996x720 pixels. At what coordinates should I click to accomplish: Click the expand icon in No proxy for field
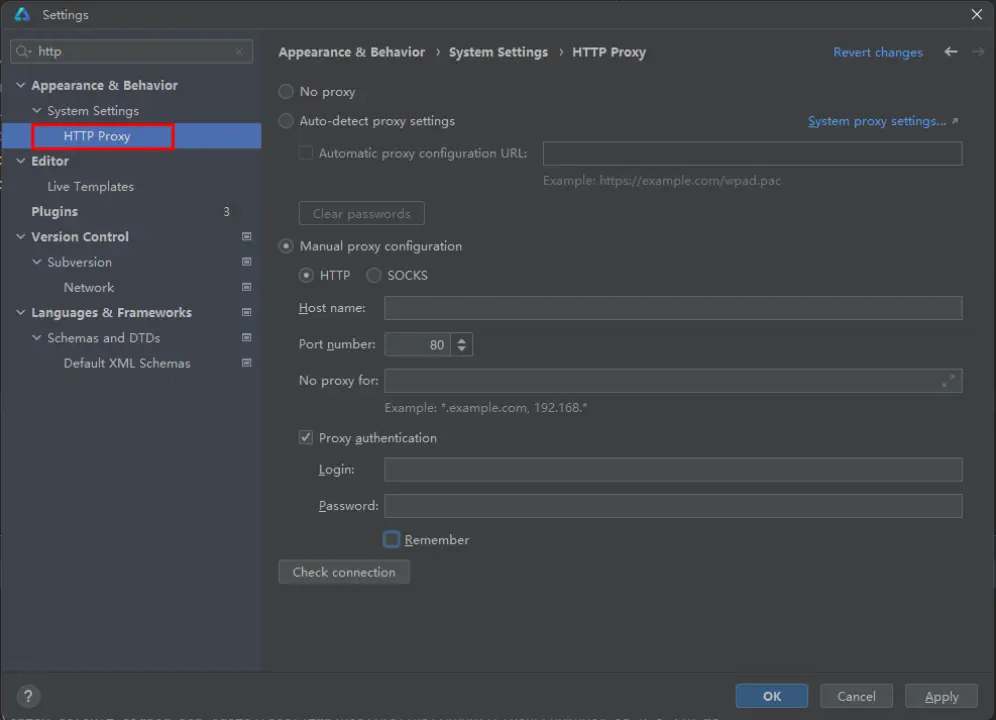[x=948, y=381]
